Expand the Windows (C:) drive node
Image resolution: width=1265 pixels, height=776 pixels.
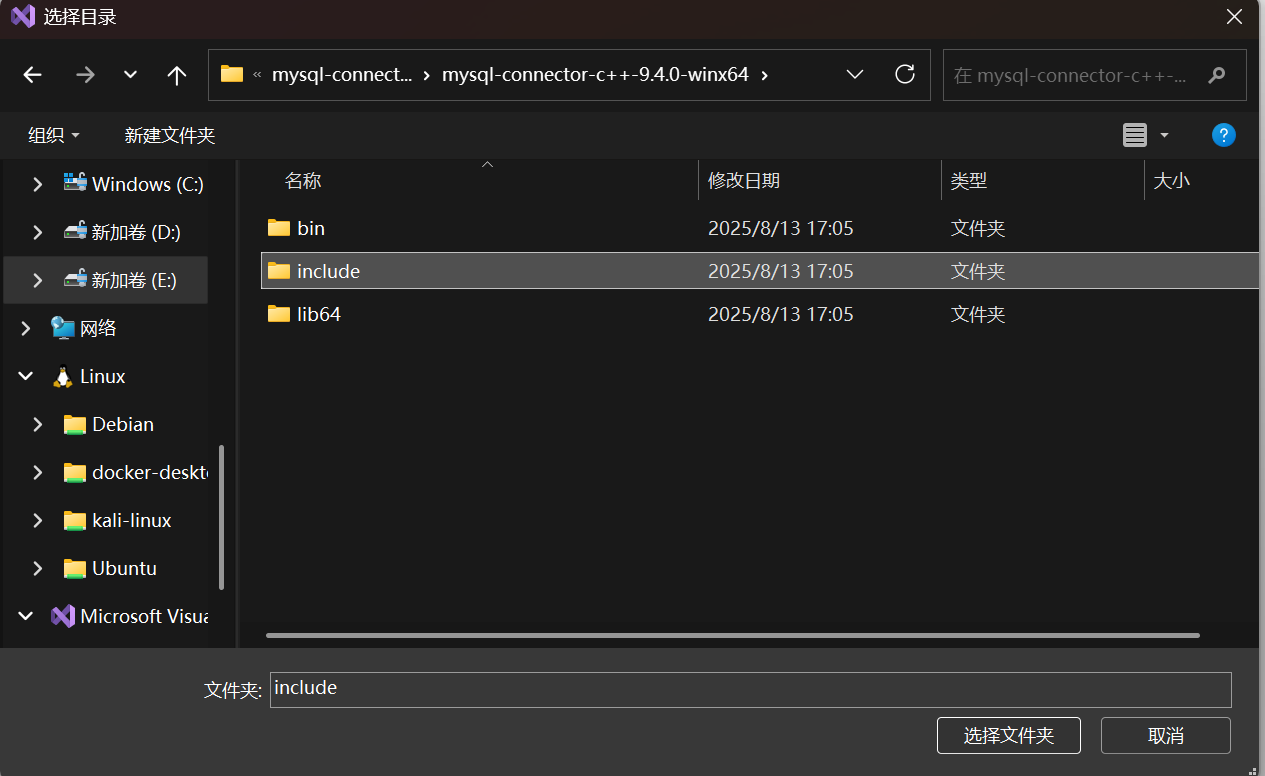pos(38,184)
